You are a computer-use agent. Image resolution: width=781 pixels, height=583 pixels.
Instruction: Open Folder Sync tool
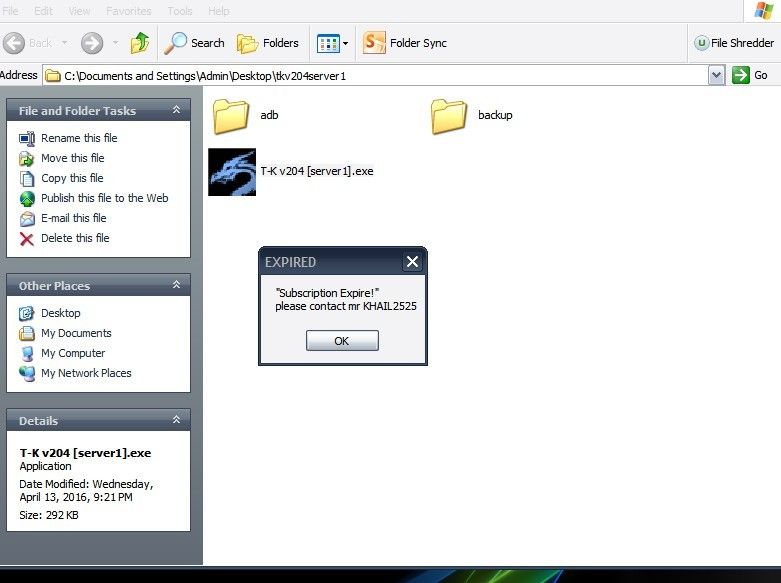coord(405,43)
